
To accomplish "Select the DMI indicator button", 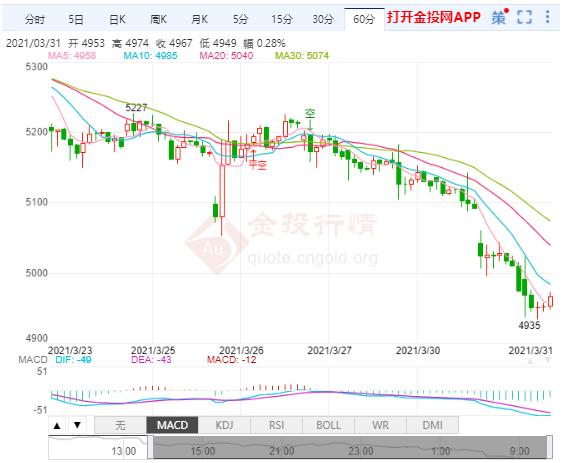I will 432,425.
